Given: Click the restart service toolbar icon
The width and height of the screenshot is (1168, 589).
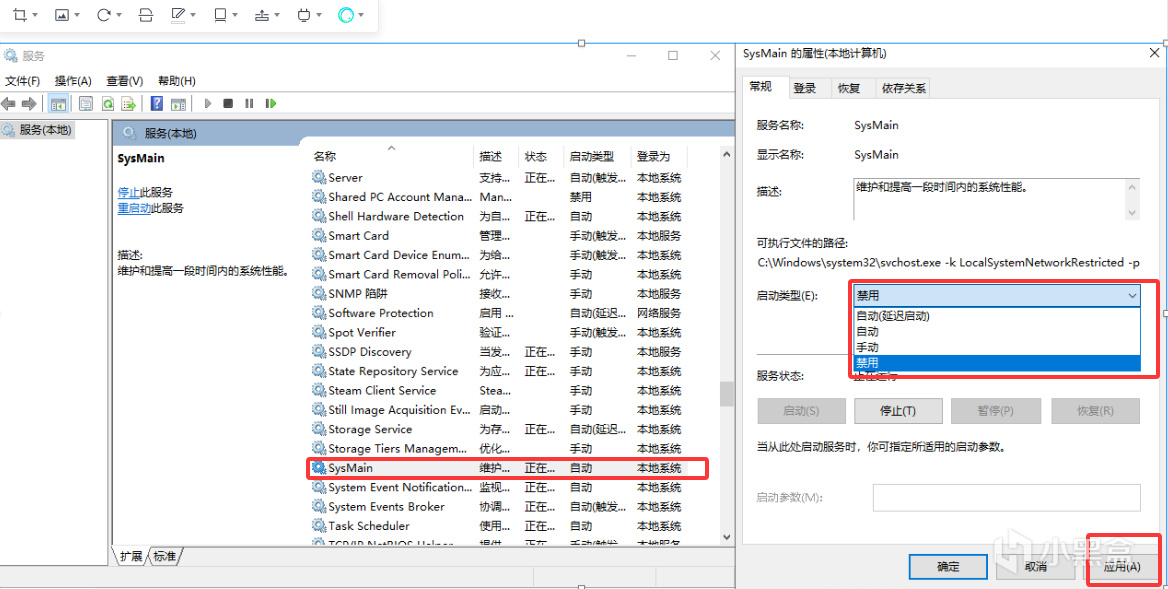Looking at the screenshot, I should tap(270, 104).
